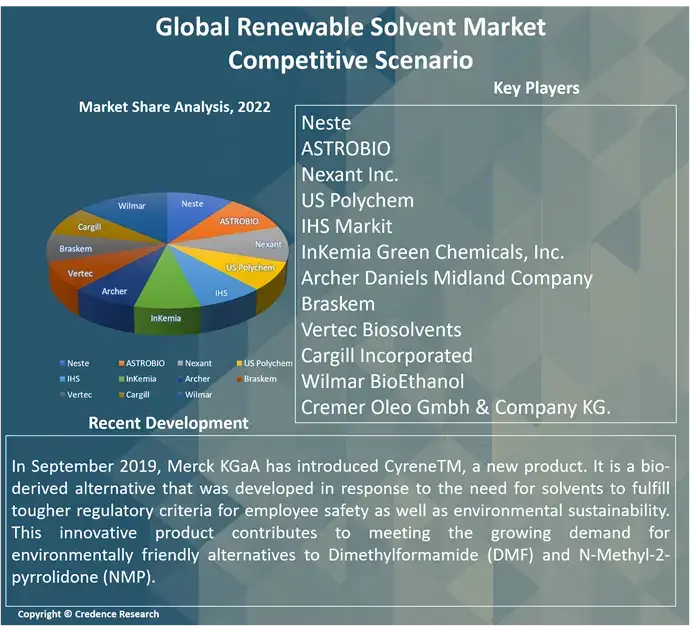The width and height of the screenshot is (690, 627).
Task: Click the Recent Development heading
Action: click(x=168, y=423)
